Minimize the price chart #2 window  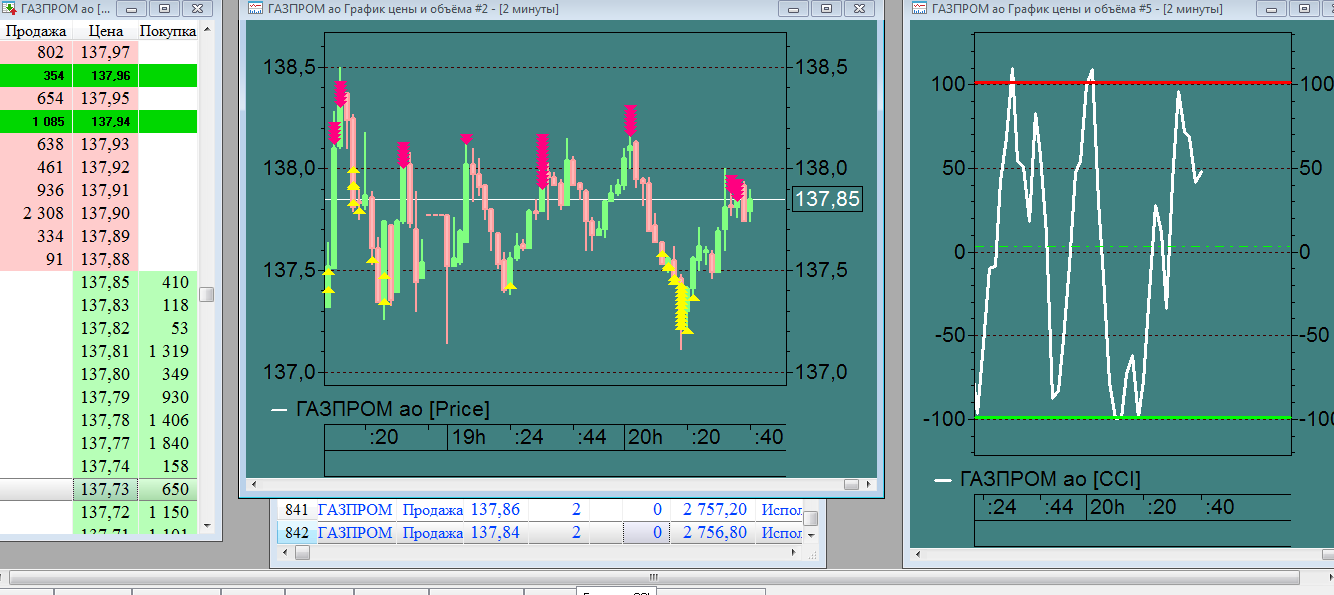(x=794, y=9)
